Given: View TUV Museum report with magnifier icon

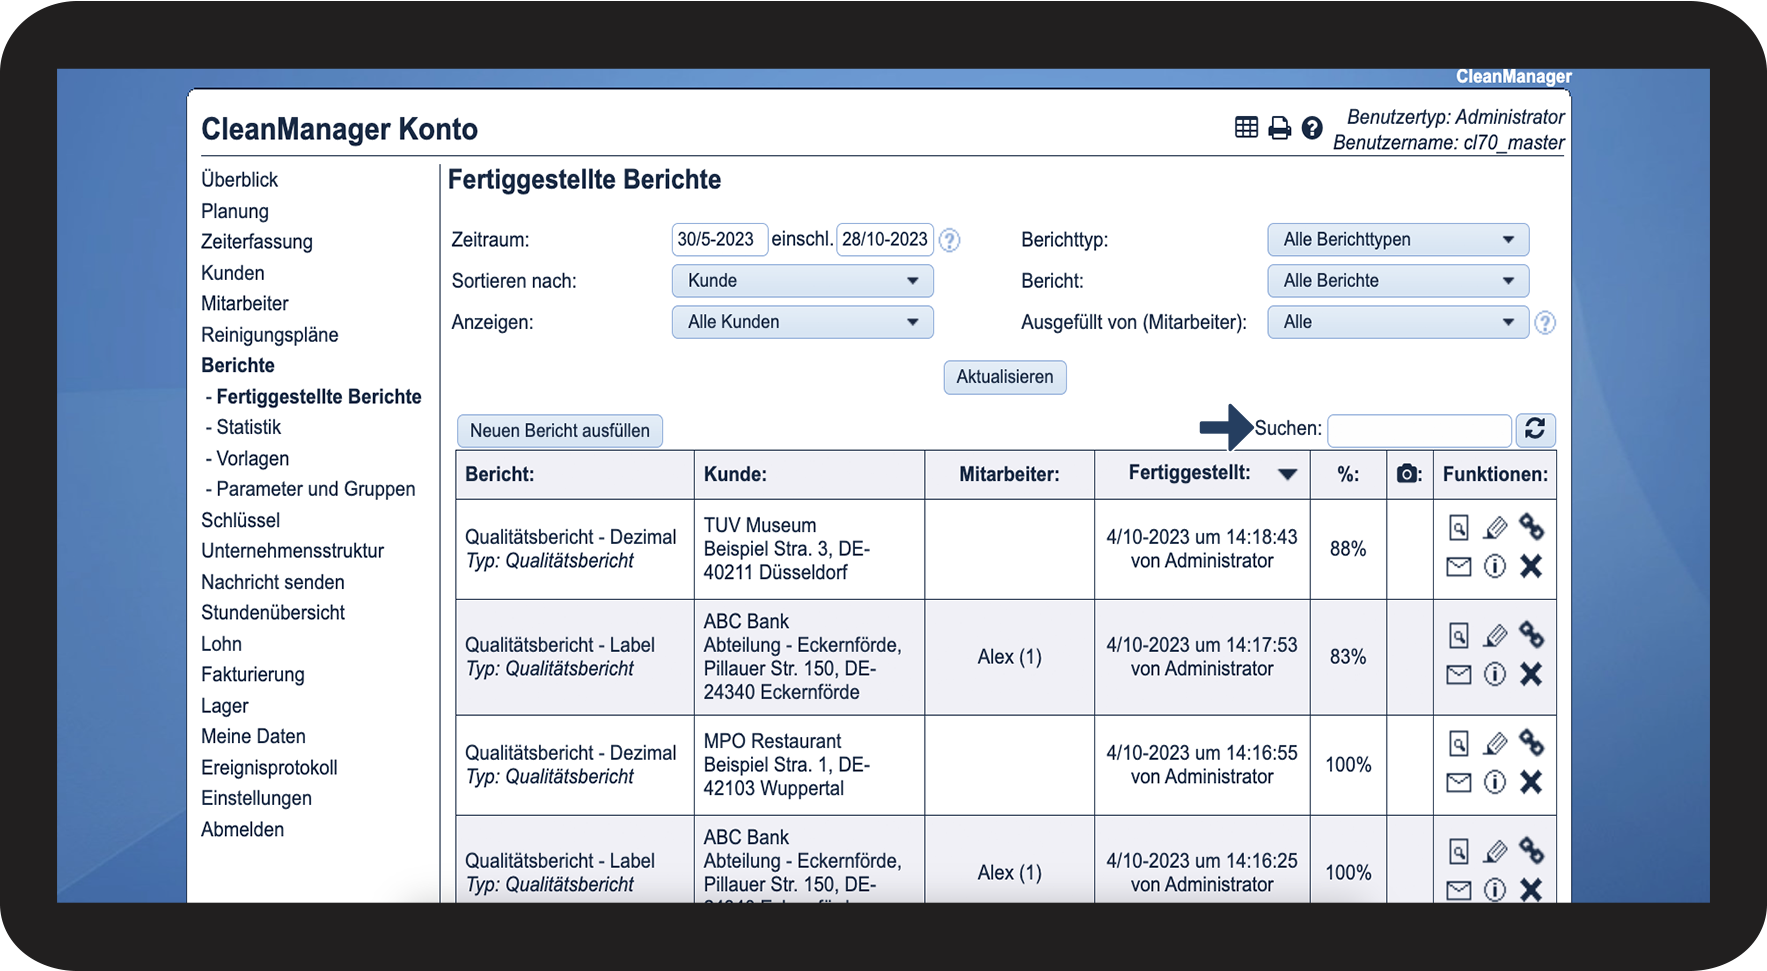Looking at the screenshot, I should point(1459,527).
